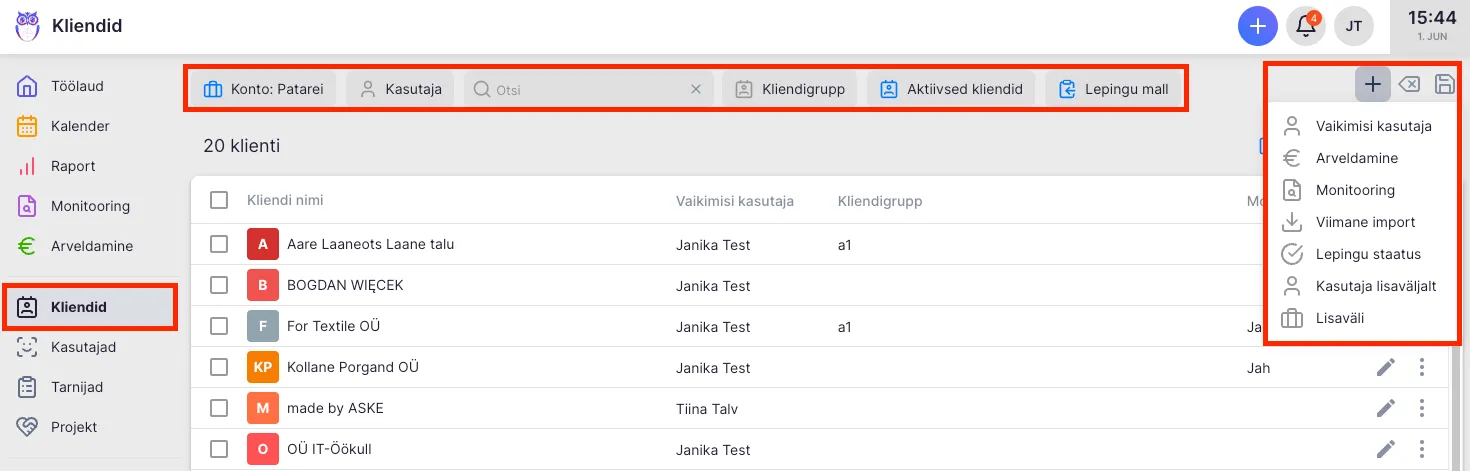
Task: Open three-dot menu for made by ASKE
Action: 1421,408
